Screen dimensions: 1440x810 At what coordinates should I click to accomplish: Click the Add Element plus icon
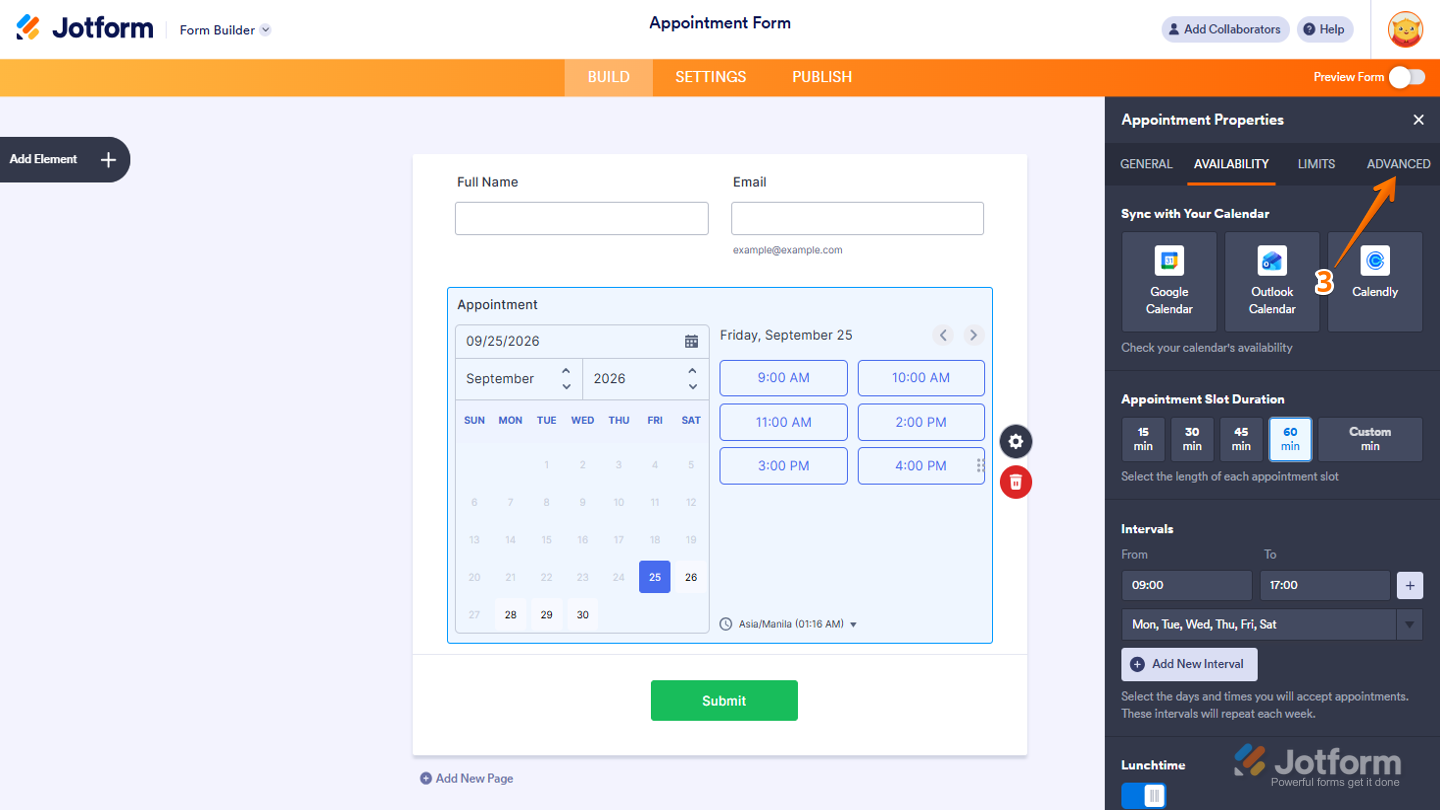(x=108, y=159)
